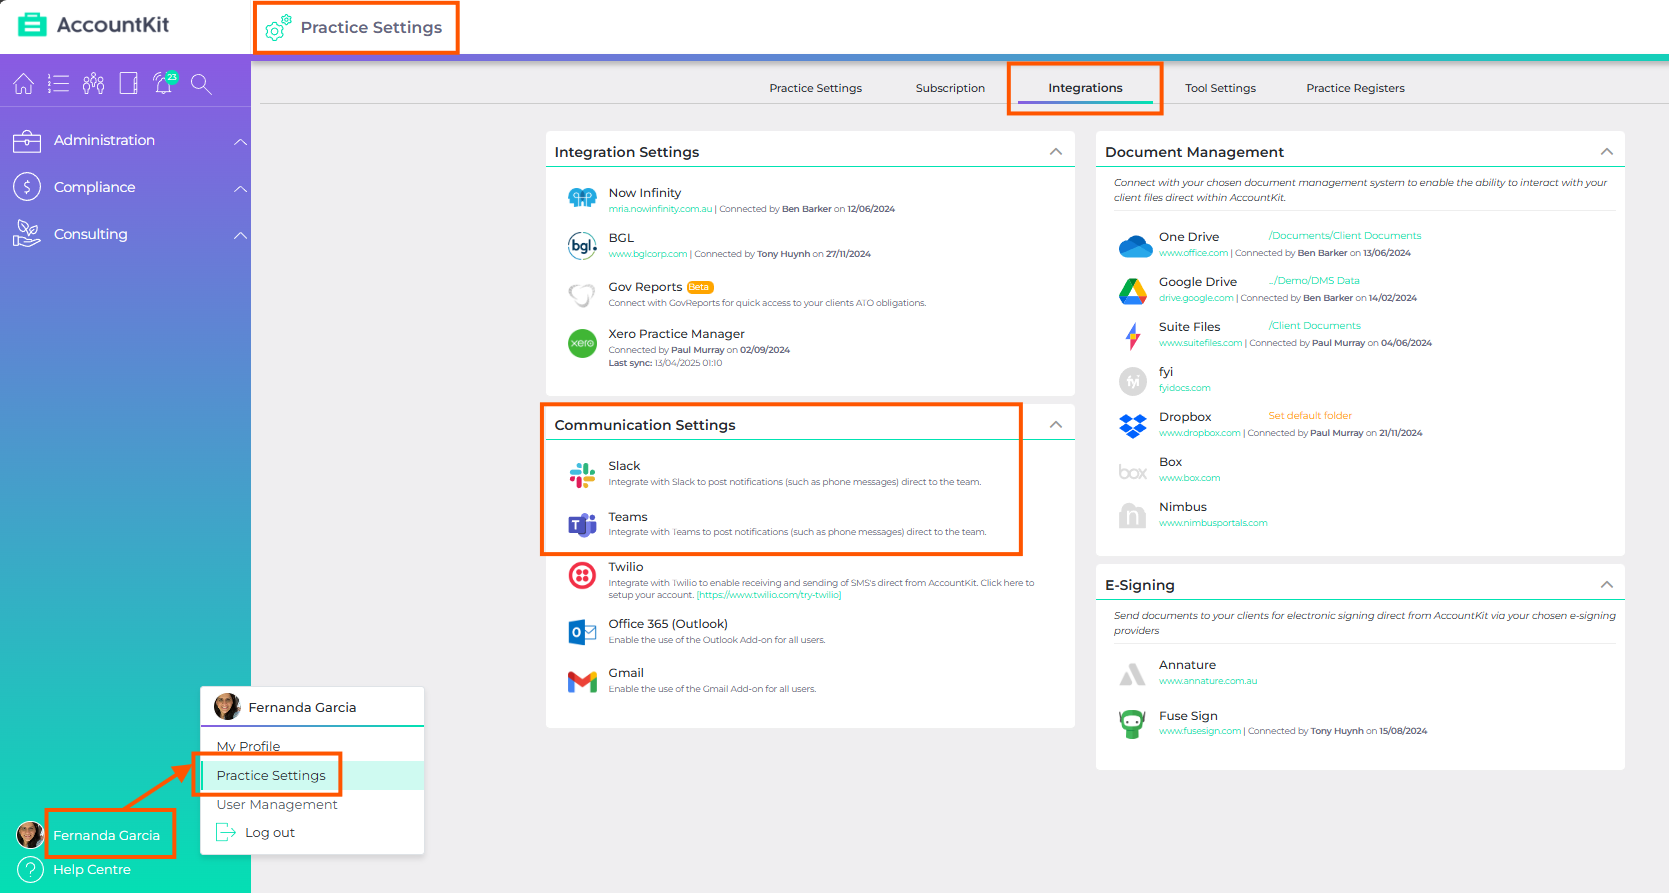Follow the Twilio try-twilio link
Image resolution: width=1669 pixels, height=893 pixels.
tap(769, 595)
